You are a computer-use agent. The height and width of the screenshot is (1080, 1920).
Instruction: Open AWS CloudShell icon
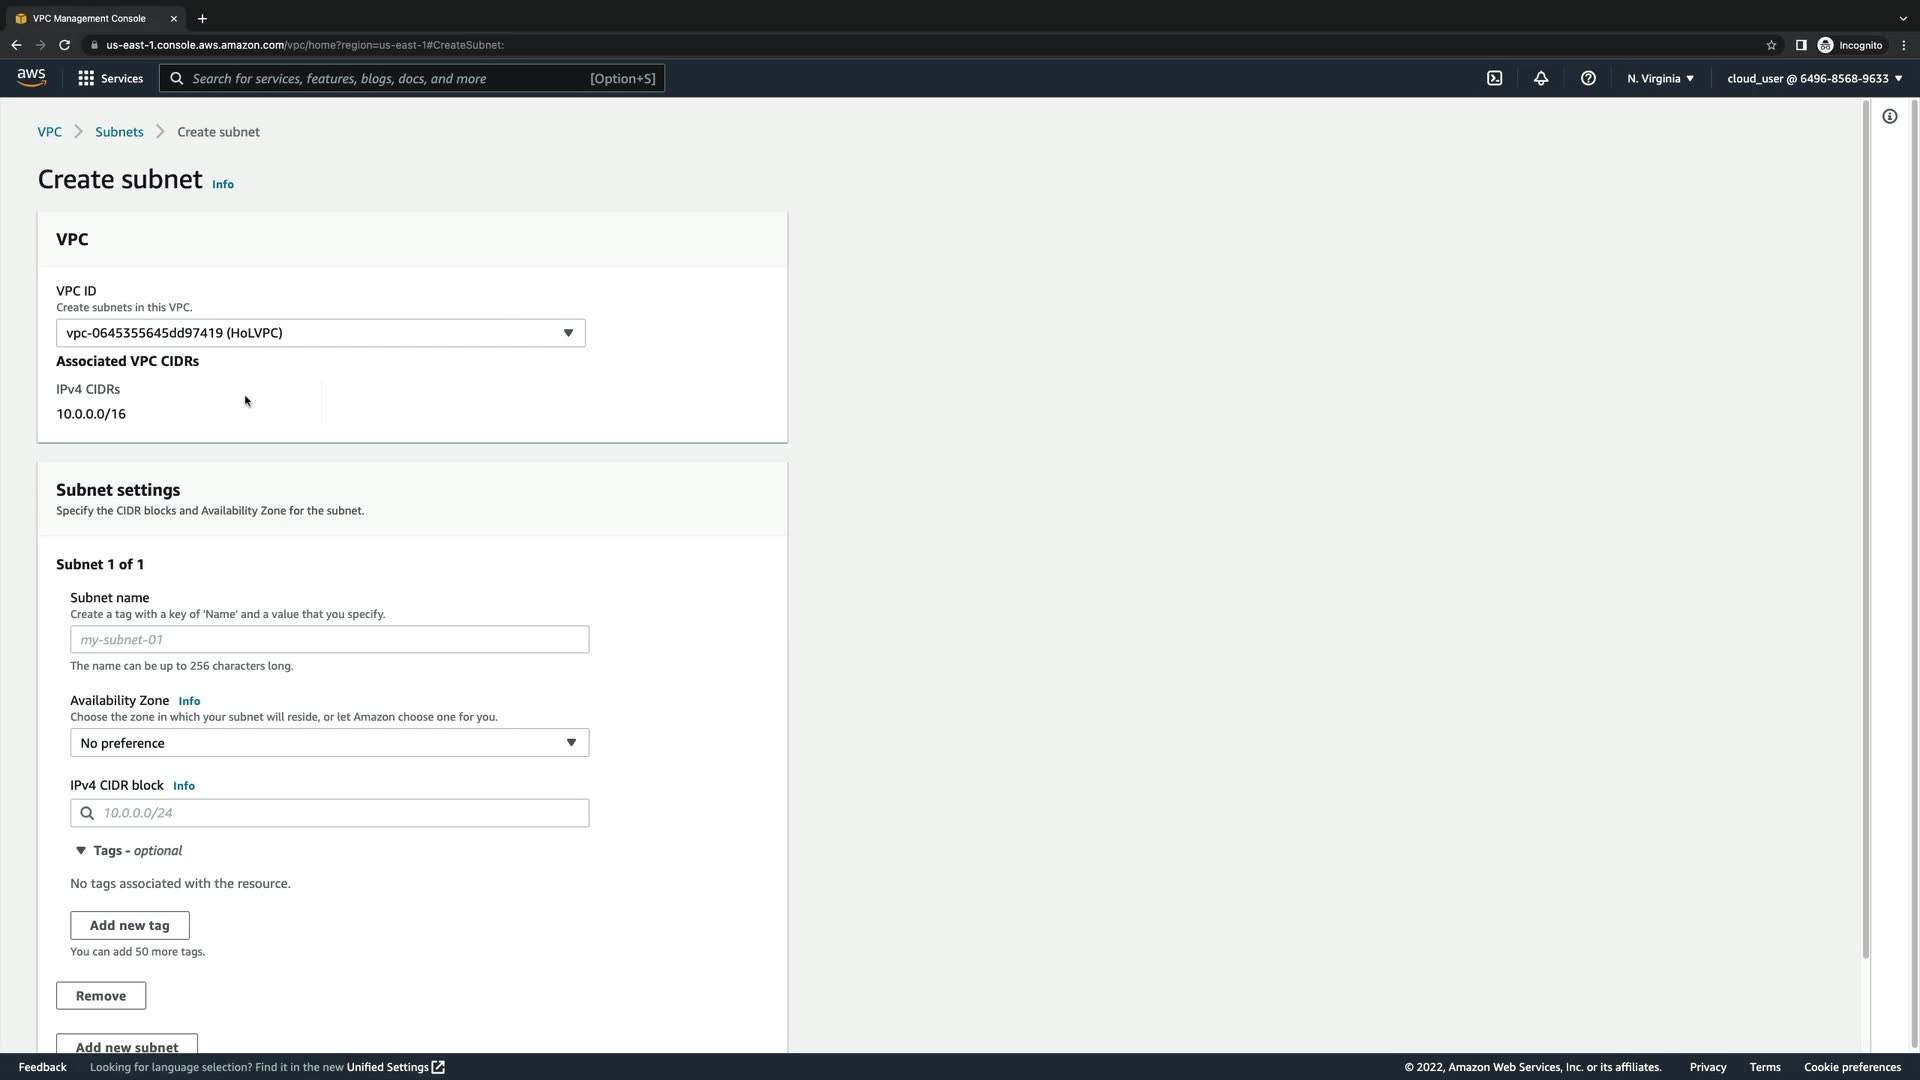pos(1494,78)
